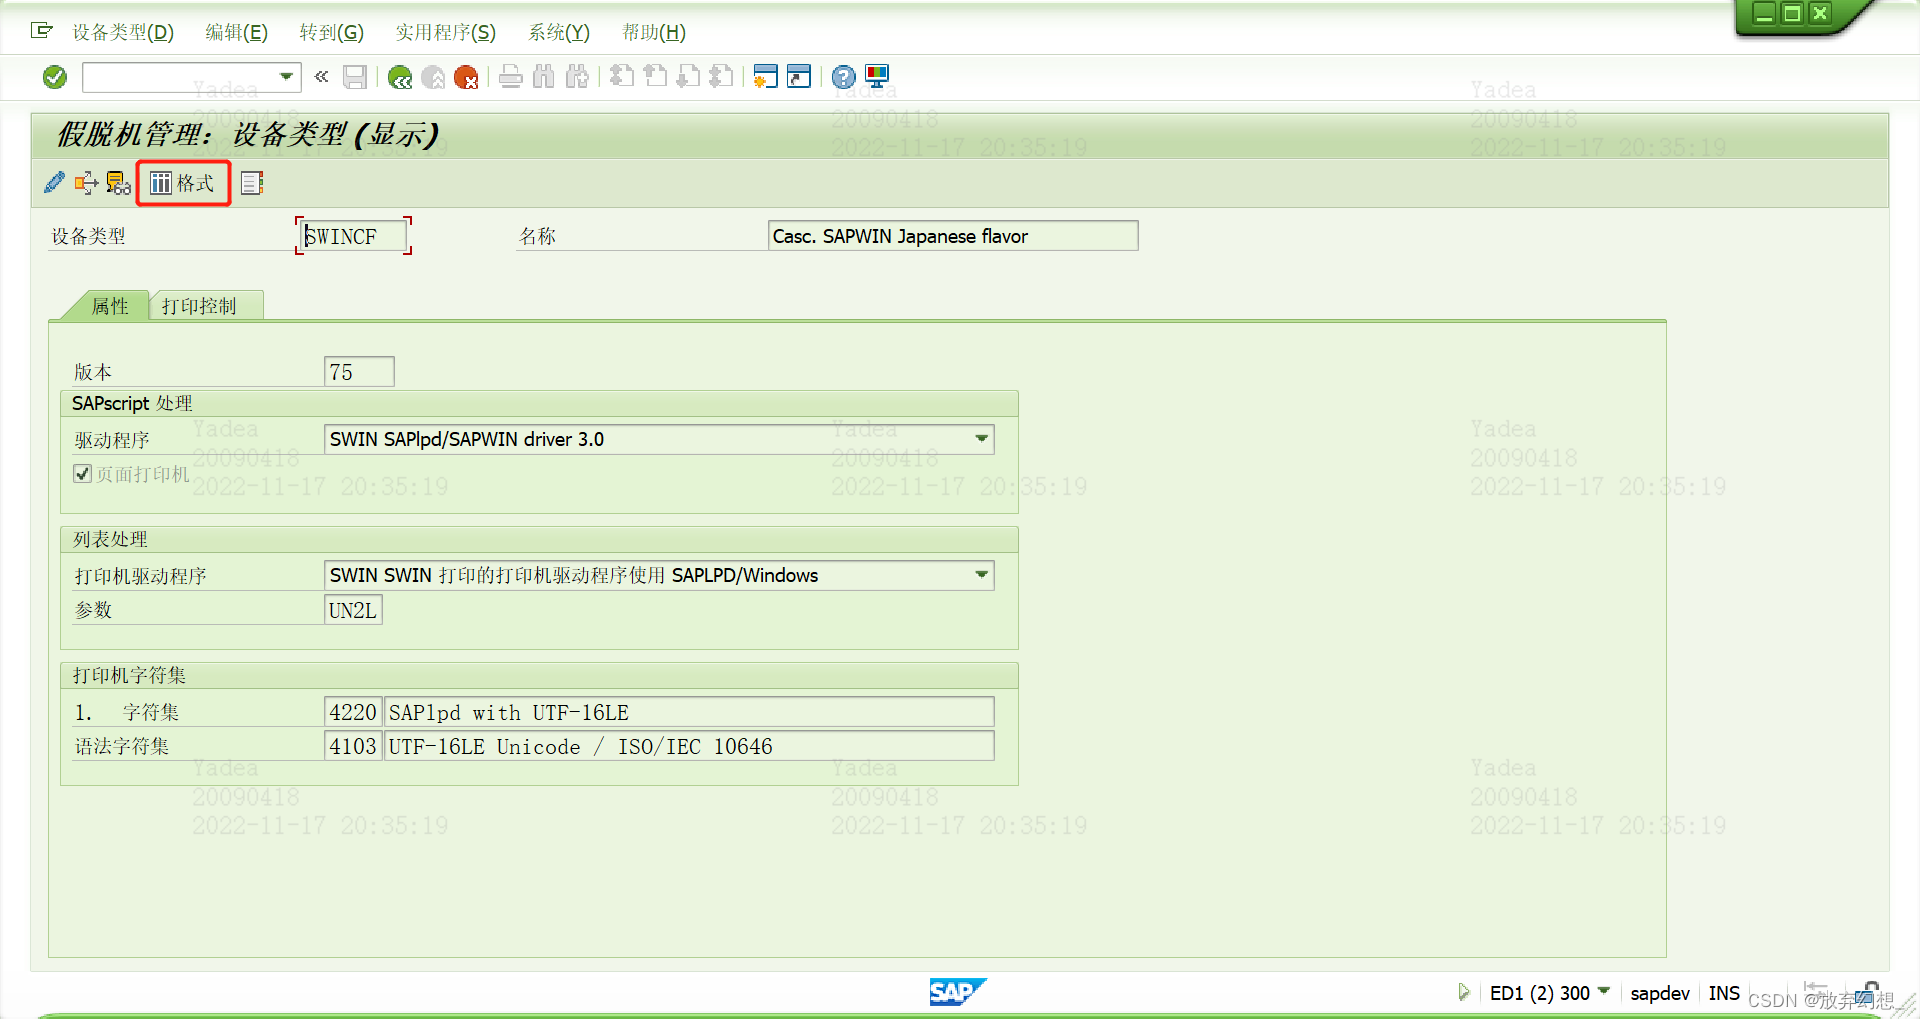Click the Create New Session icon
Screen dimensions: 1920x1019
pyautogui.click(x=766, y=77)
